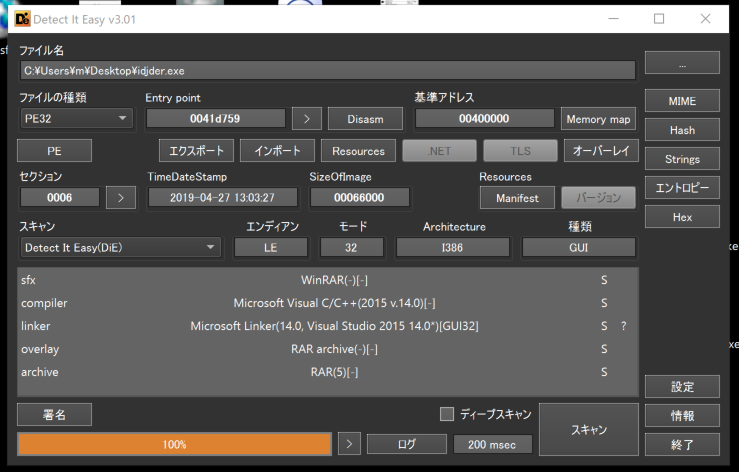Viewport: 739px width, 472px height.
Task: Open the インポート (imports) table
Action: pos(277,151)
